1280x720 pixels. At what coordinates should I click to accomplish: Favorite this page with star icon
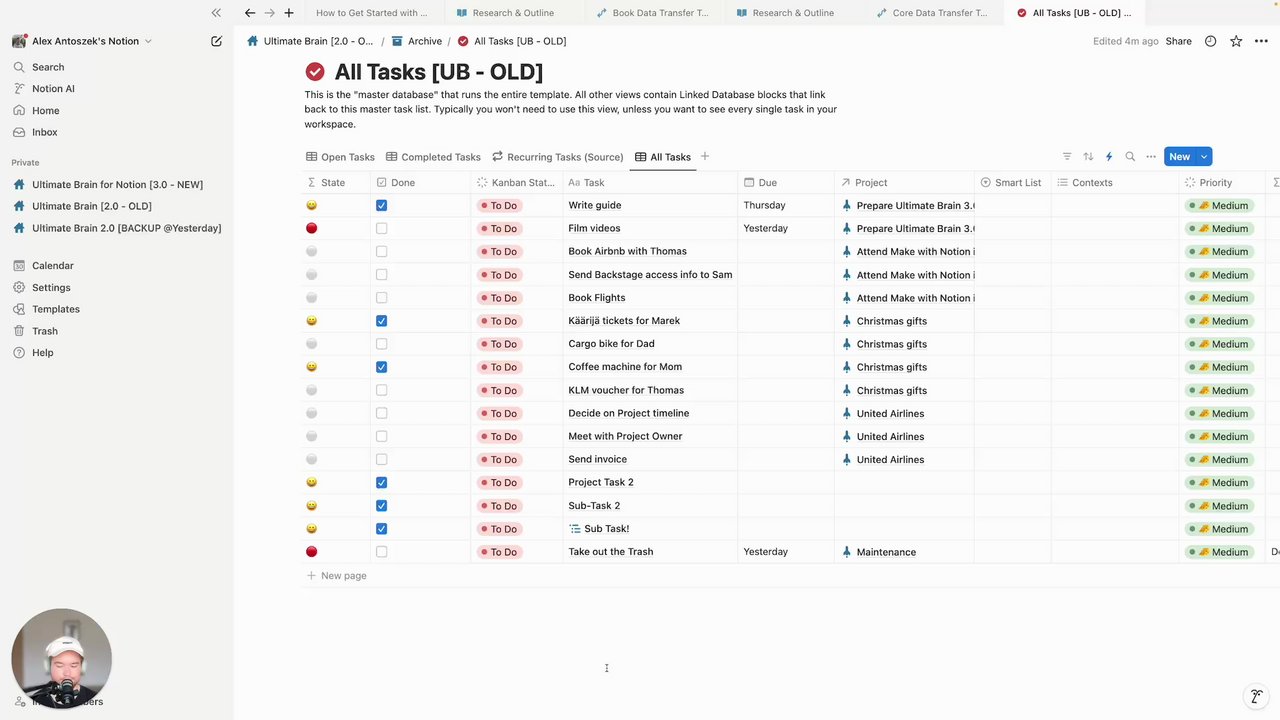pyautogui.click(x=1236, y=41)
